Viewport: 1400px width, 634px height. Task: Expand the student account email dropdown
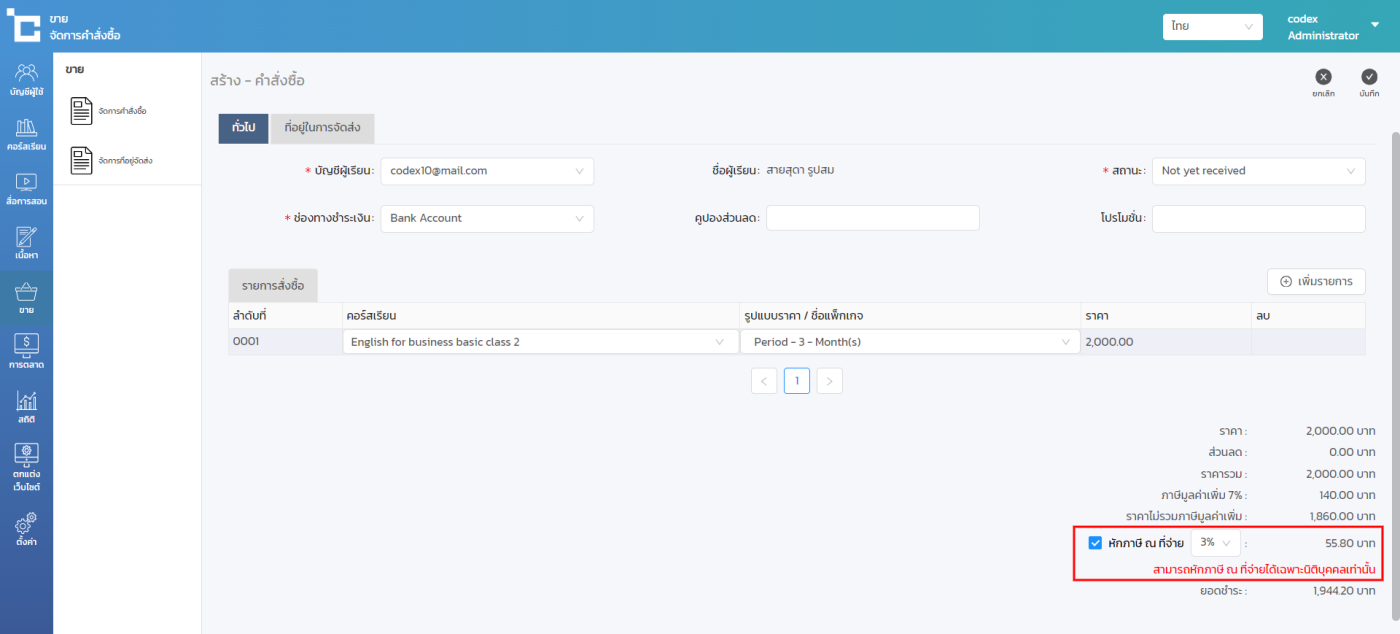(x=486, y=171)
